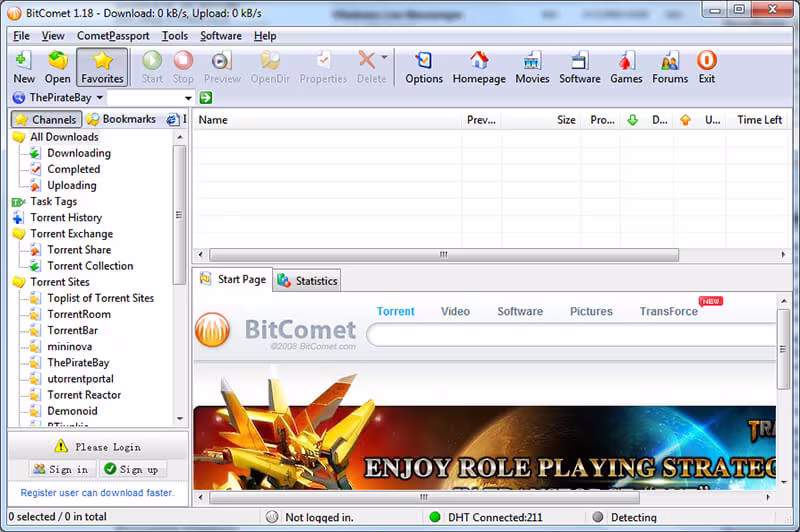The image size is (800, 532).
Task: Click the Preview toolbar icon
Action: (x=222, y=67)
